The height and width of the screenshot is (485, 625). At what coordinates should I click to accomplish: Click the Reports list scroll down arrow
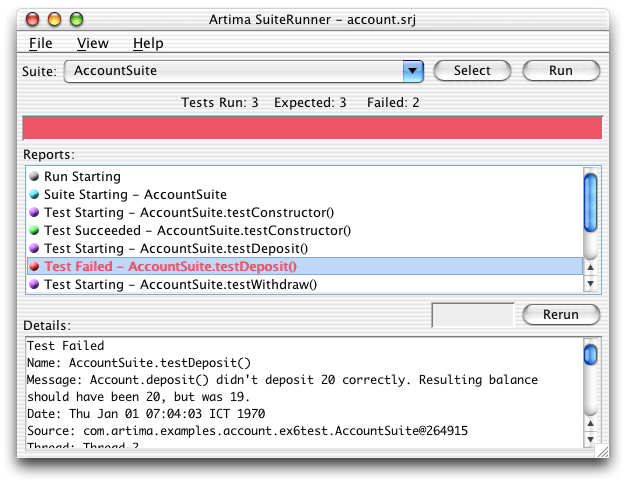point(590,283)
